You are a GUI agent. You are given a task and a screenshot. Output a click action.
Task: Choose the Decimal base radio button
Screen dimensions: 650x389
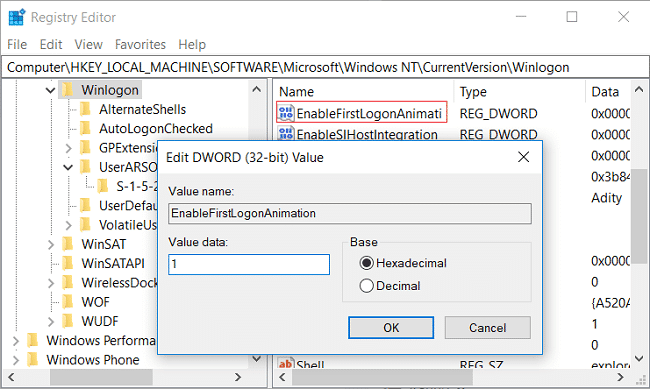366,286
